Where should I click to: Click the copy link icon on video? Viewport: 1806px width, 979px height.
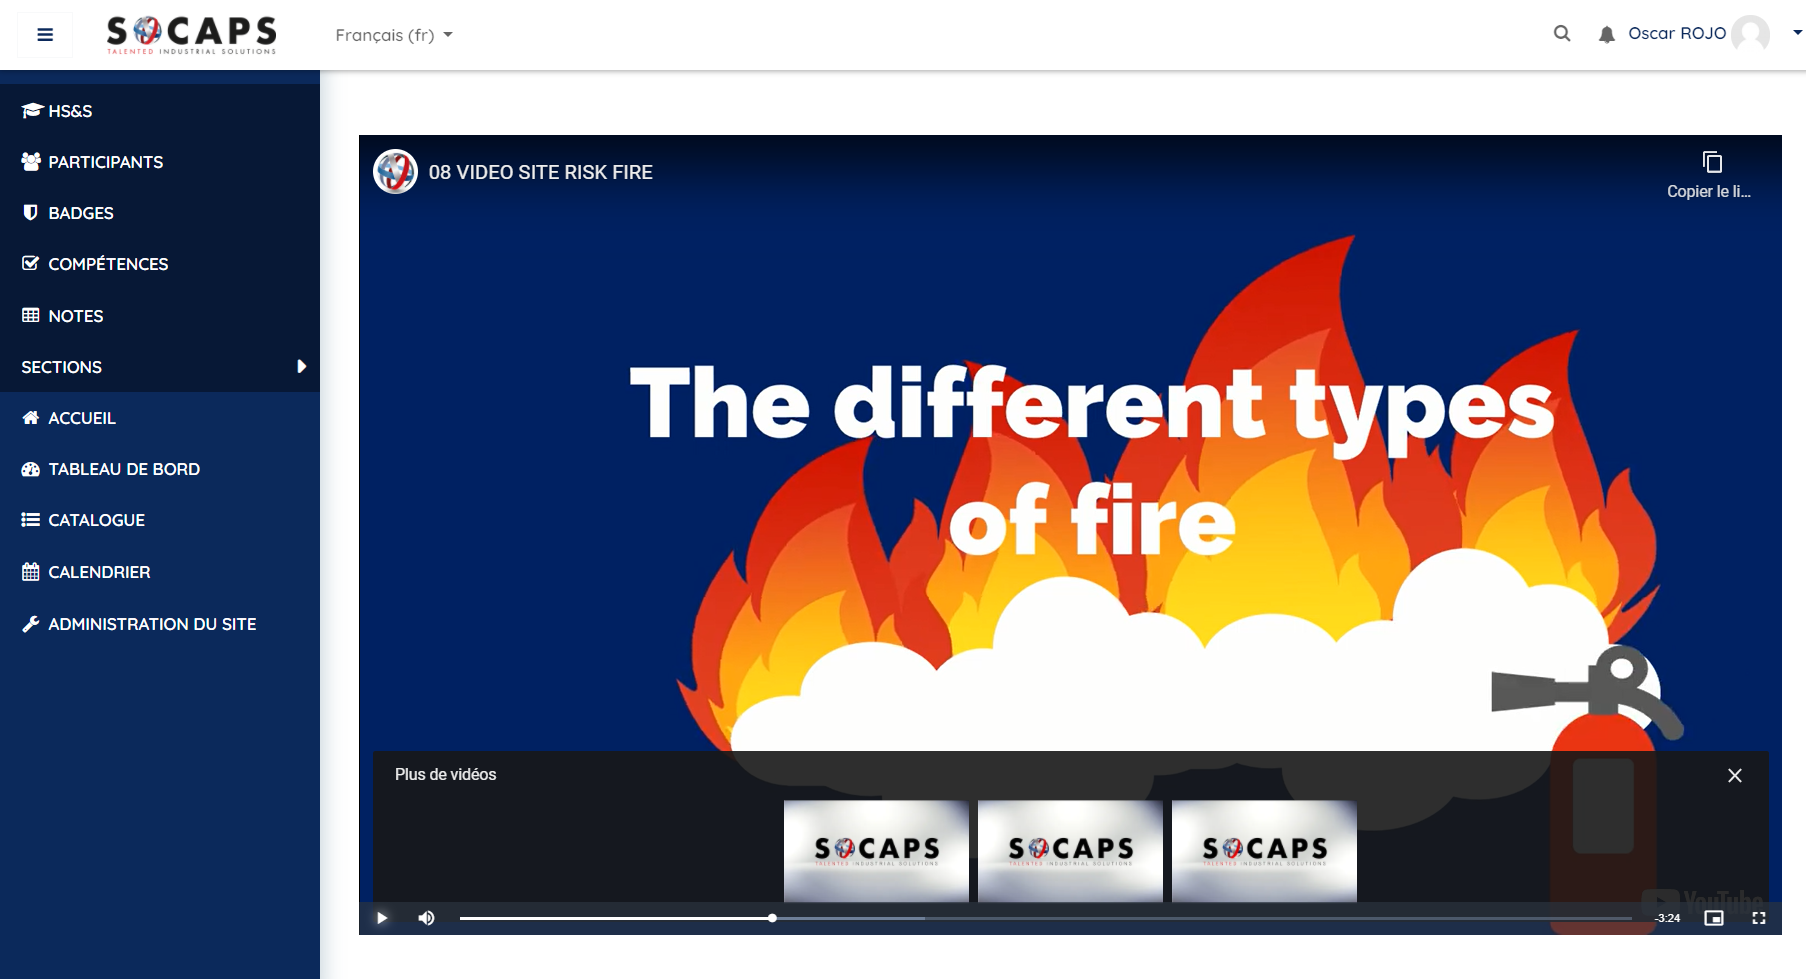tap(1711, 163)
